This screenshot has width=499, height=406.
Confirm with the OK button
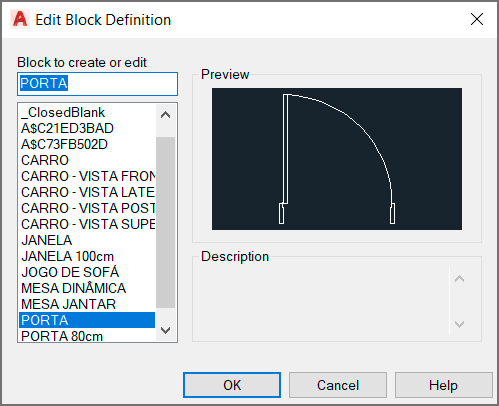(232, 385)
